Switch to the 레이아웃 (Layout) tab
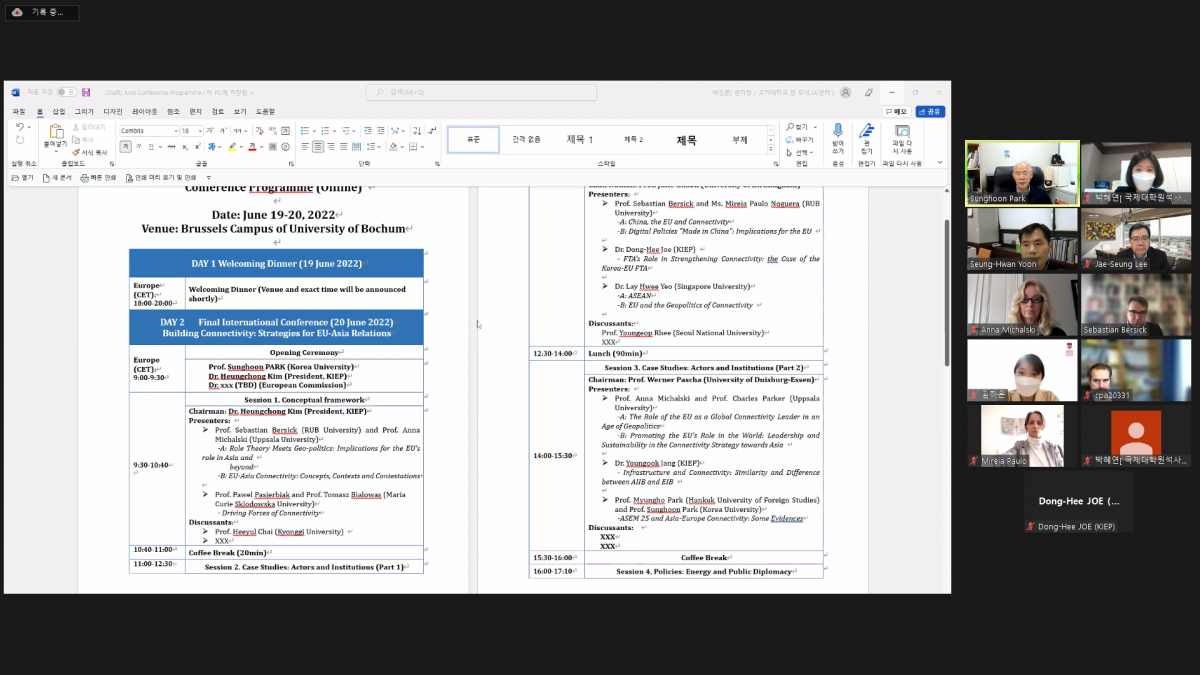 pos(144,111)
